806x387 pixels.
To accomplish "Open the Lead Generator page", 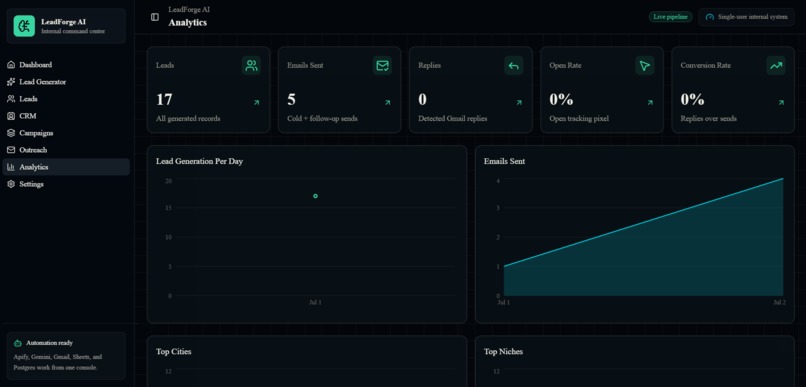I will (66, 82).
